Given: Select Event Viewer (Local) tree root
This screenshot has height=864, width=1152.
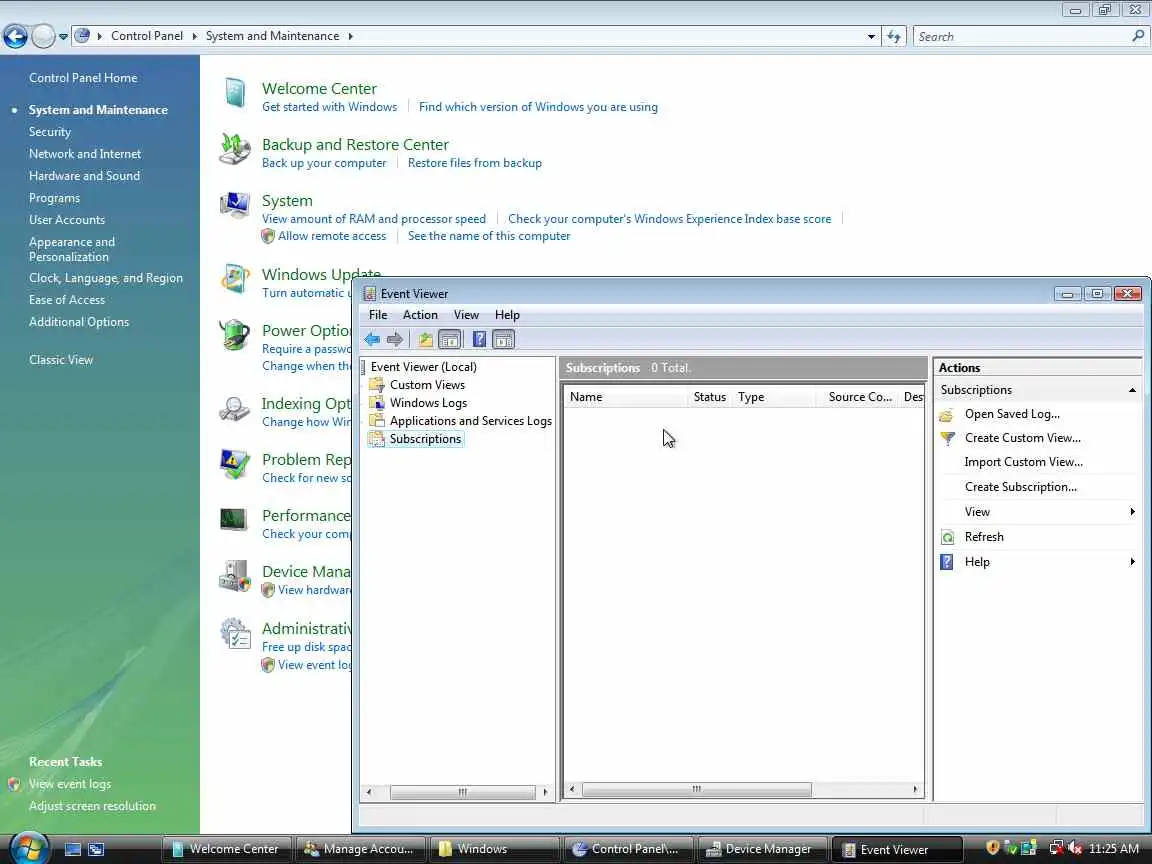Looking at the screenshot, I should pyautogui.click(x=423, y=367).
